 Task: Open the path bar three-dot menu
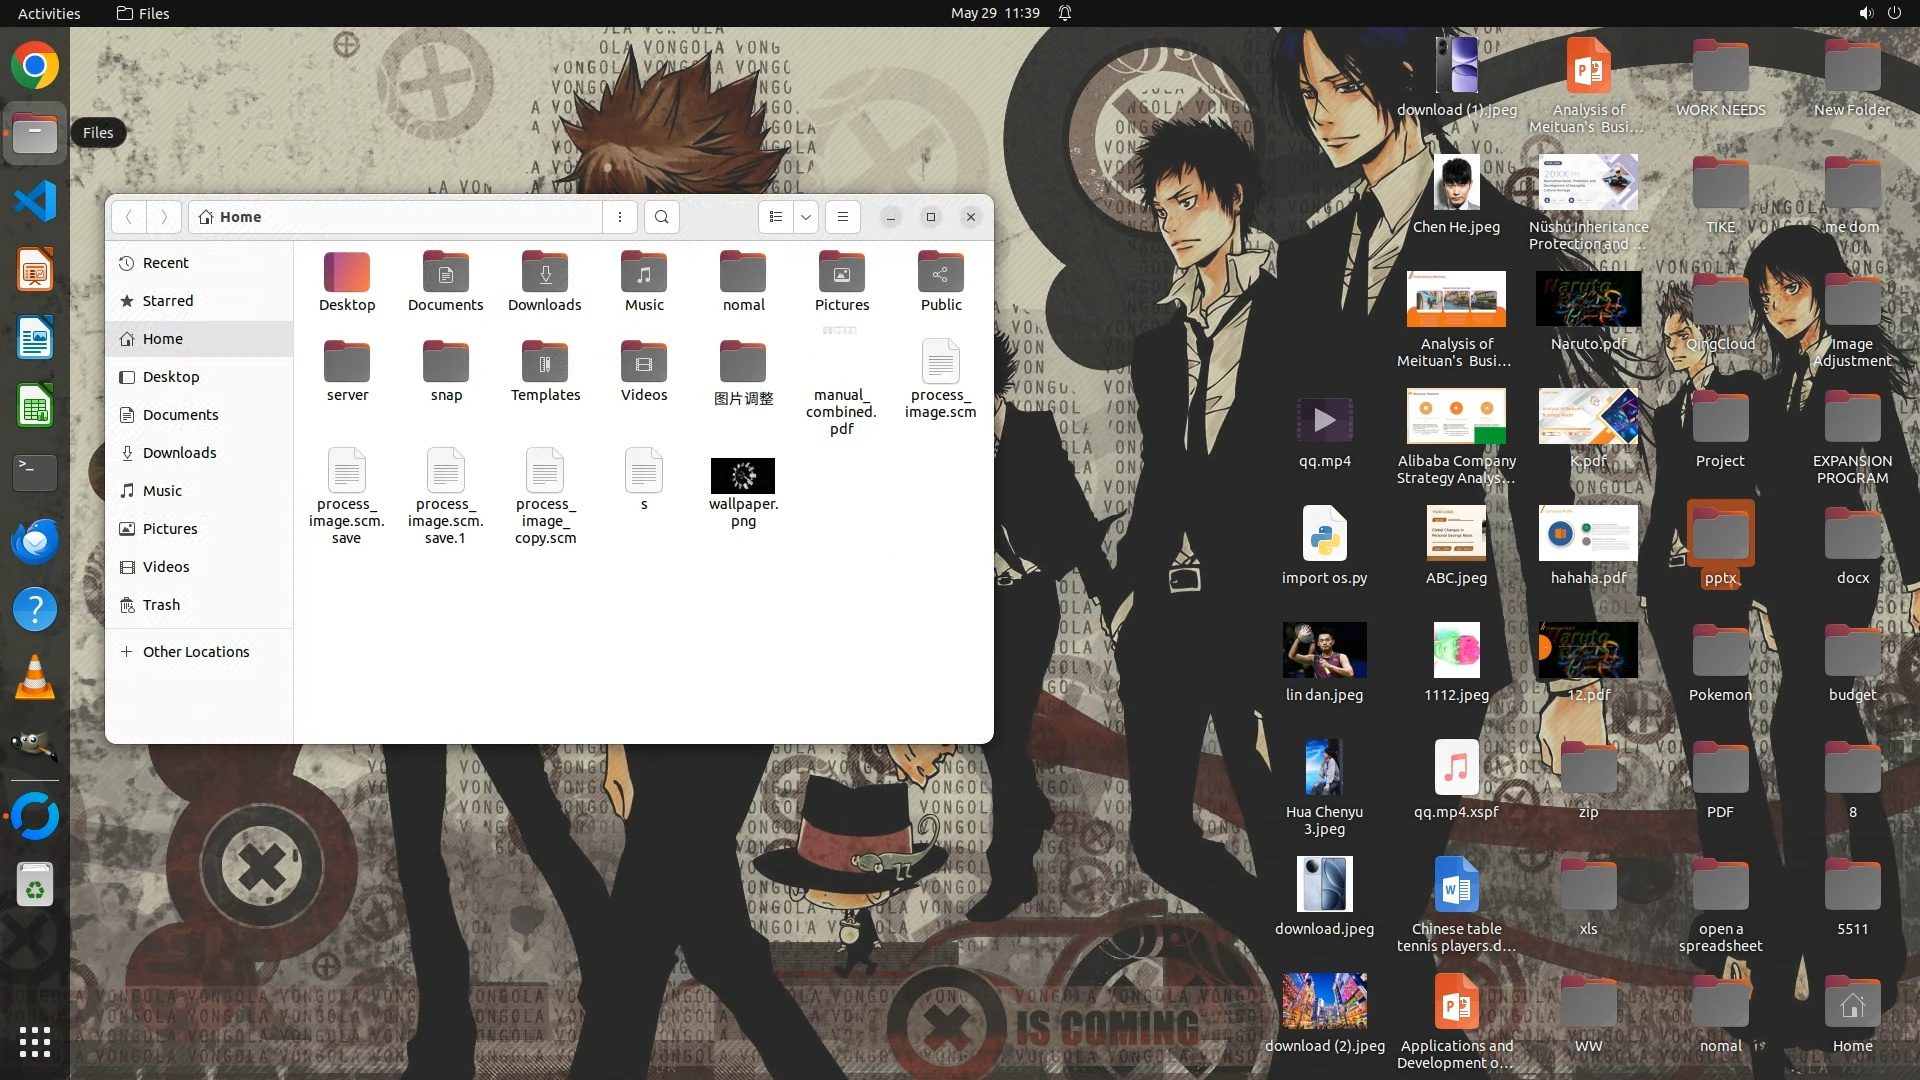pyautogui.click(x=620, y=217)
